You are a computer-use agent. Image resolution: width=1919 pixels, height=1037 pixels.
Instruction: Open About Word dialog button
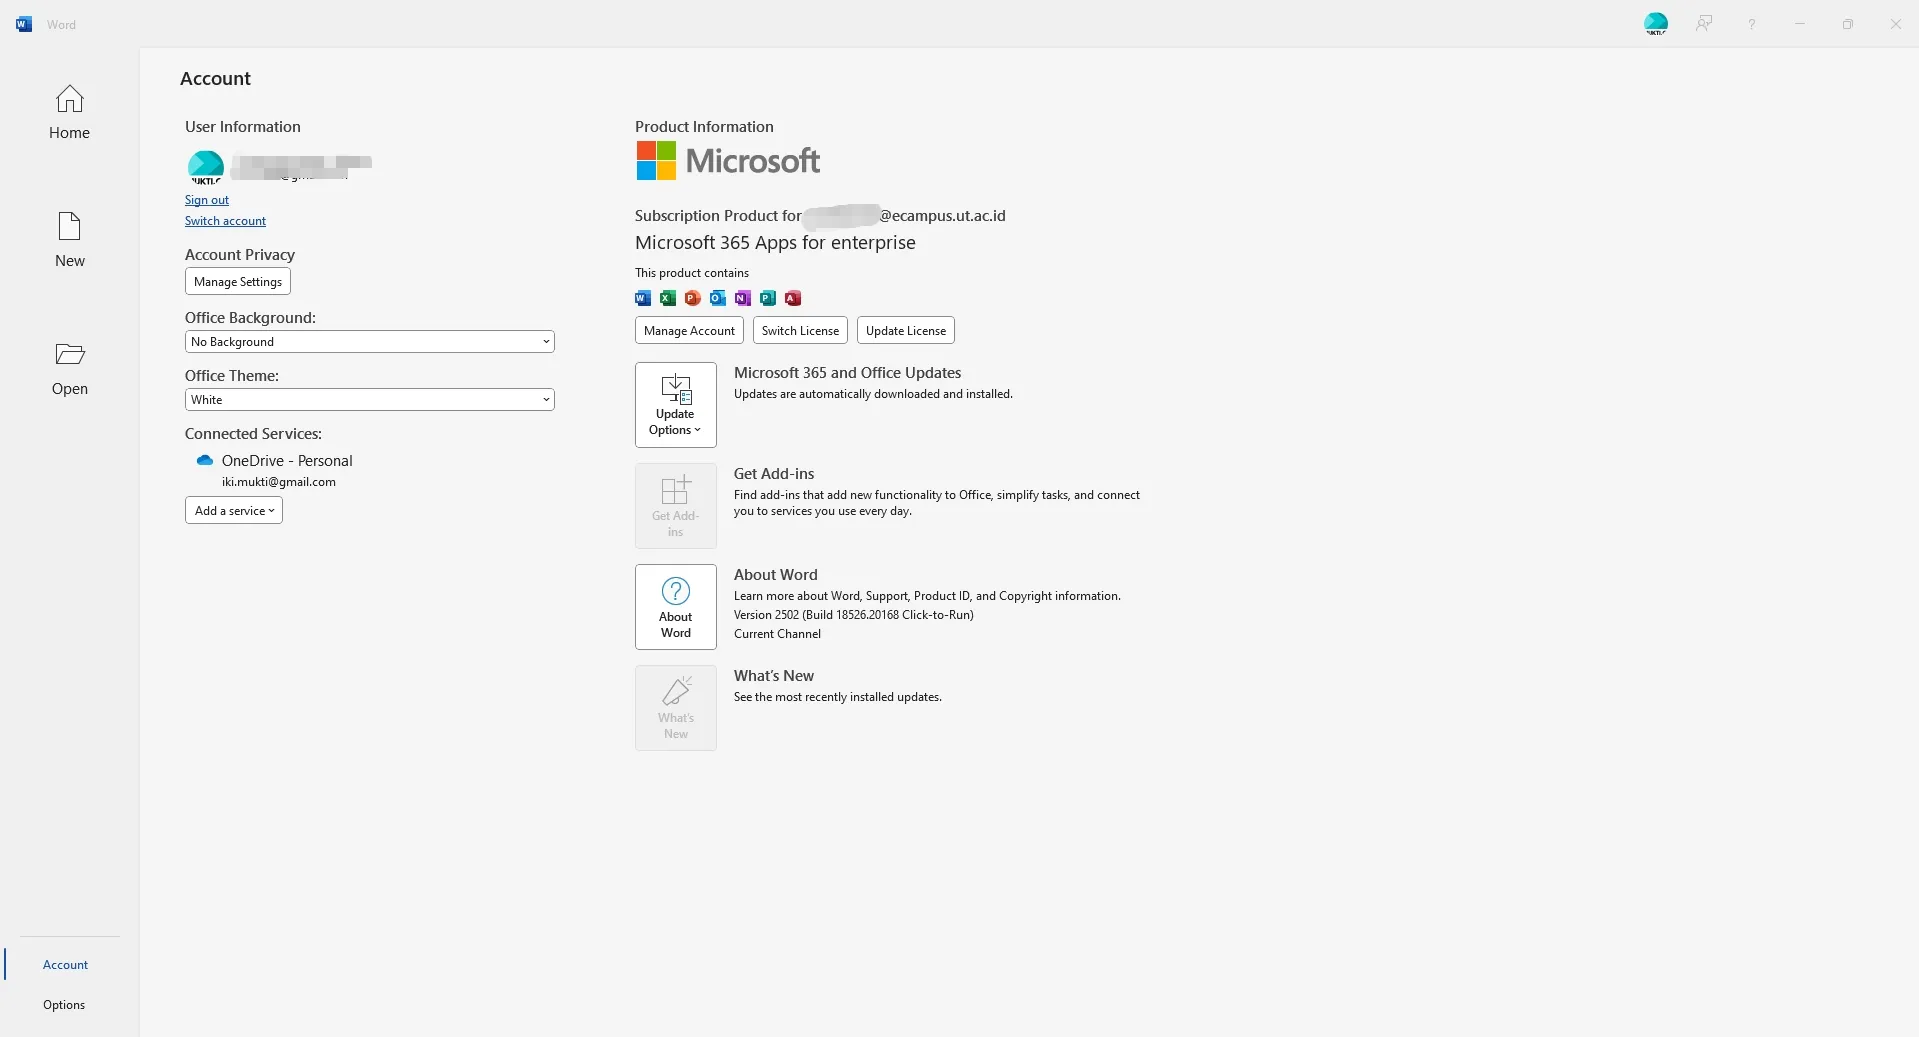(x=676, y=607)
